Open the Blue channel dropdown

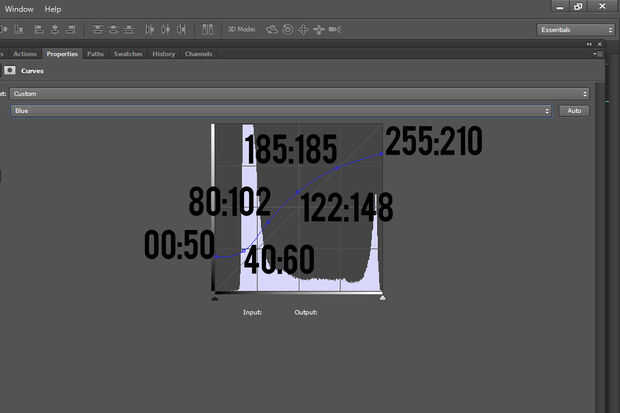(281, 111)
